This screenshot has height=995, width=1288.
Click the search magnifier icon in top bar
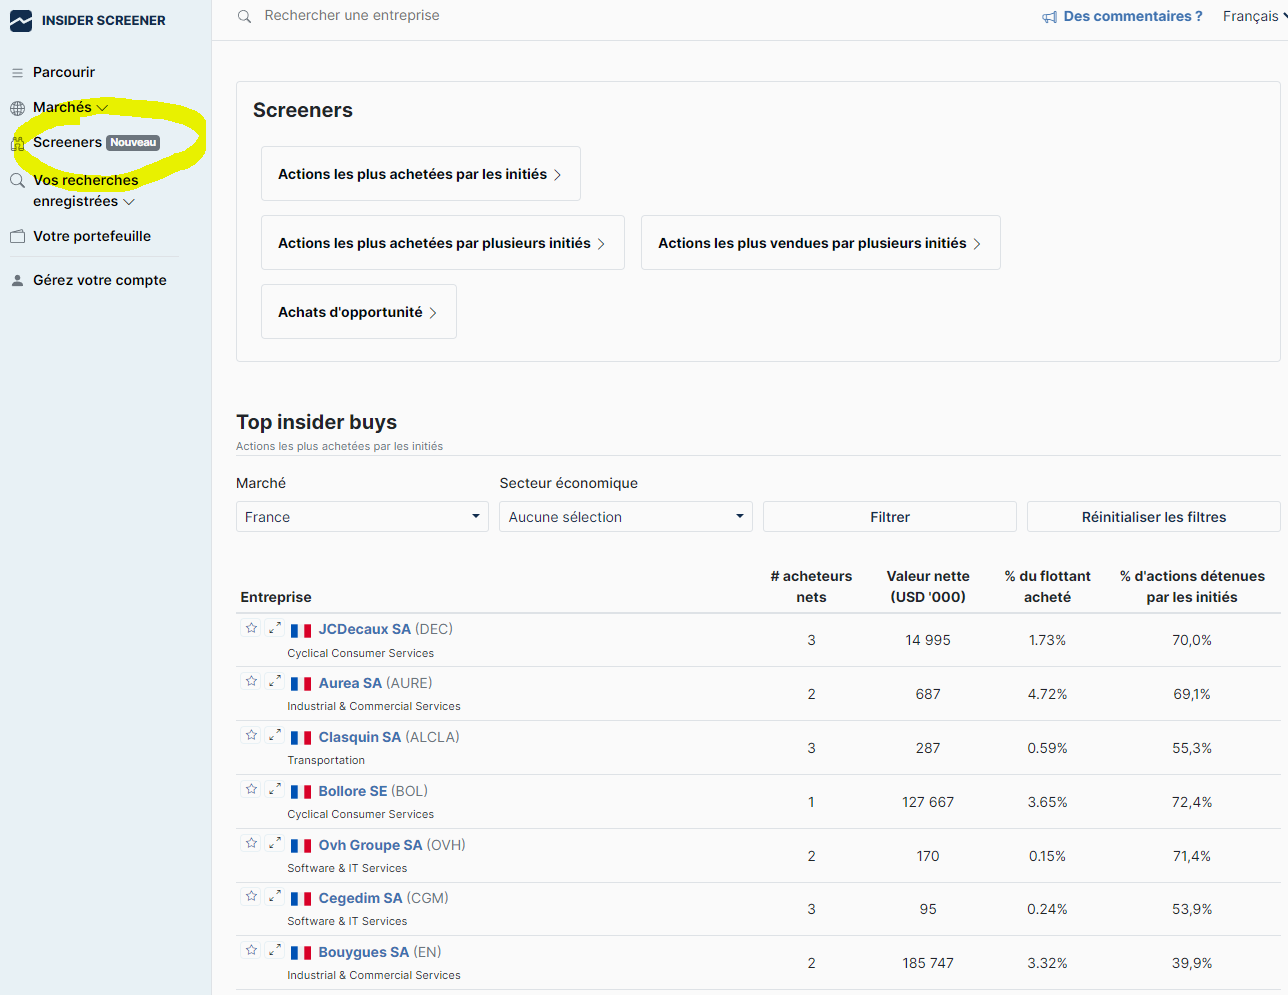244,16
